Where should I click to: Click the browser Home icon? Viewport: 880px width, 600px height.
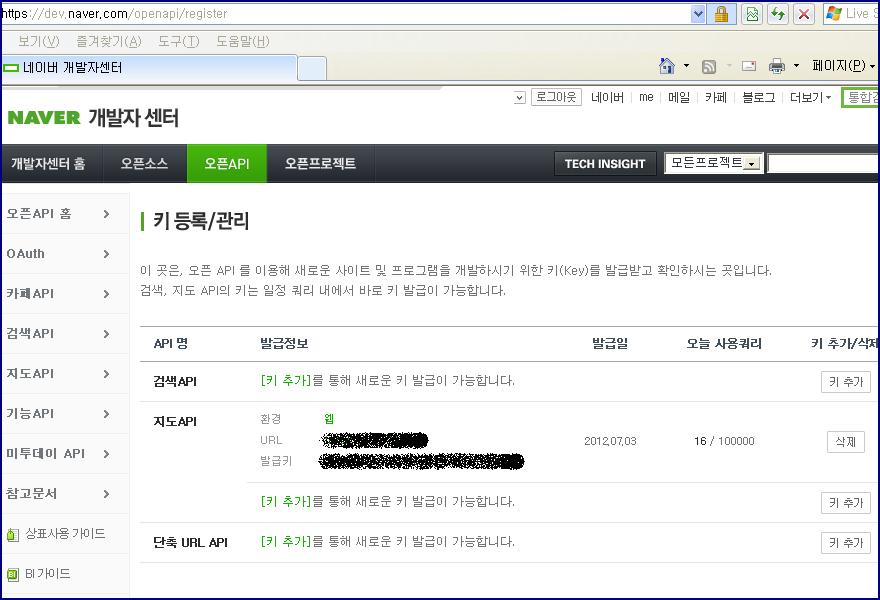[667, 66]
